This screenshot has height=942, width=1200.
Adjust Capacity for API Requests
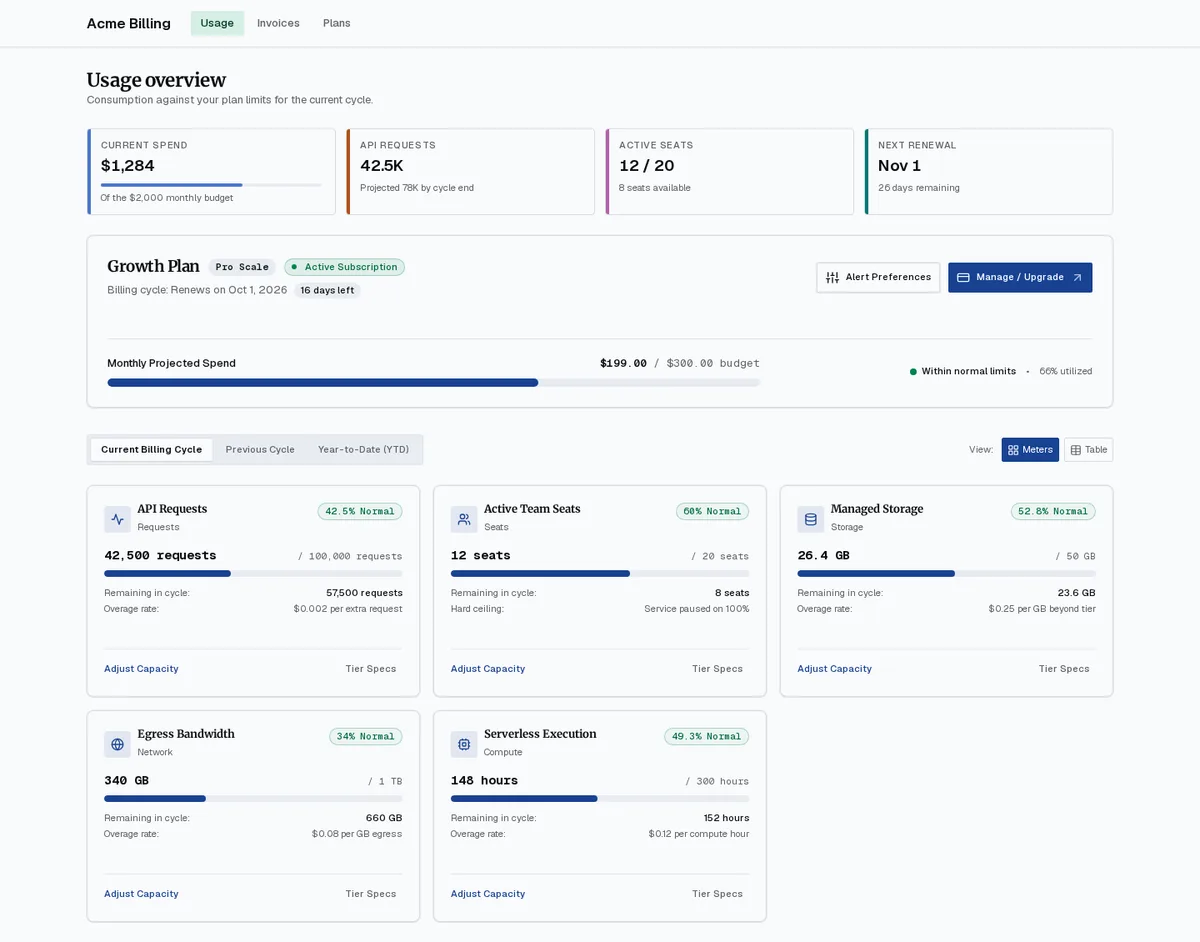(141, 669)
